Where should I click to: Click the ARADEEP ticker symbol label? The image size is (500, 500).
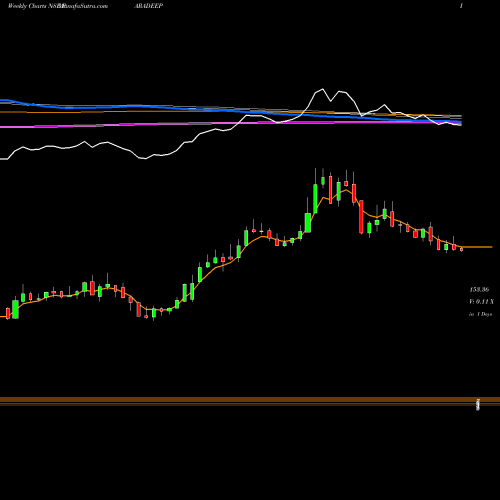(x=148, y=6)
